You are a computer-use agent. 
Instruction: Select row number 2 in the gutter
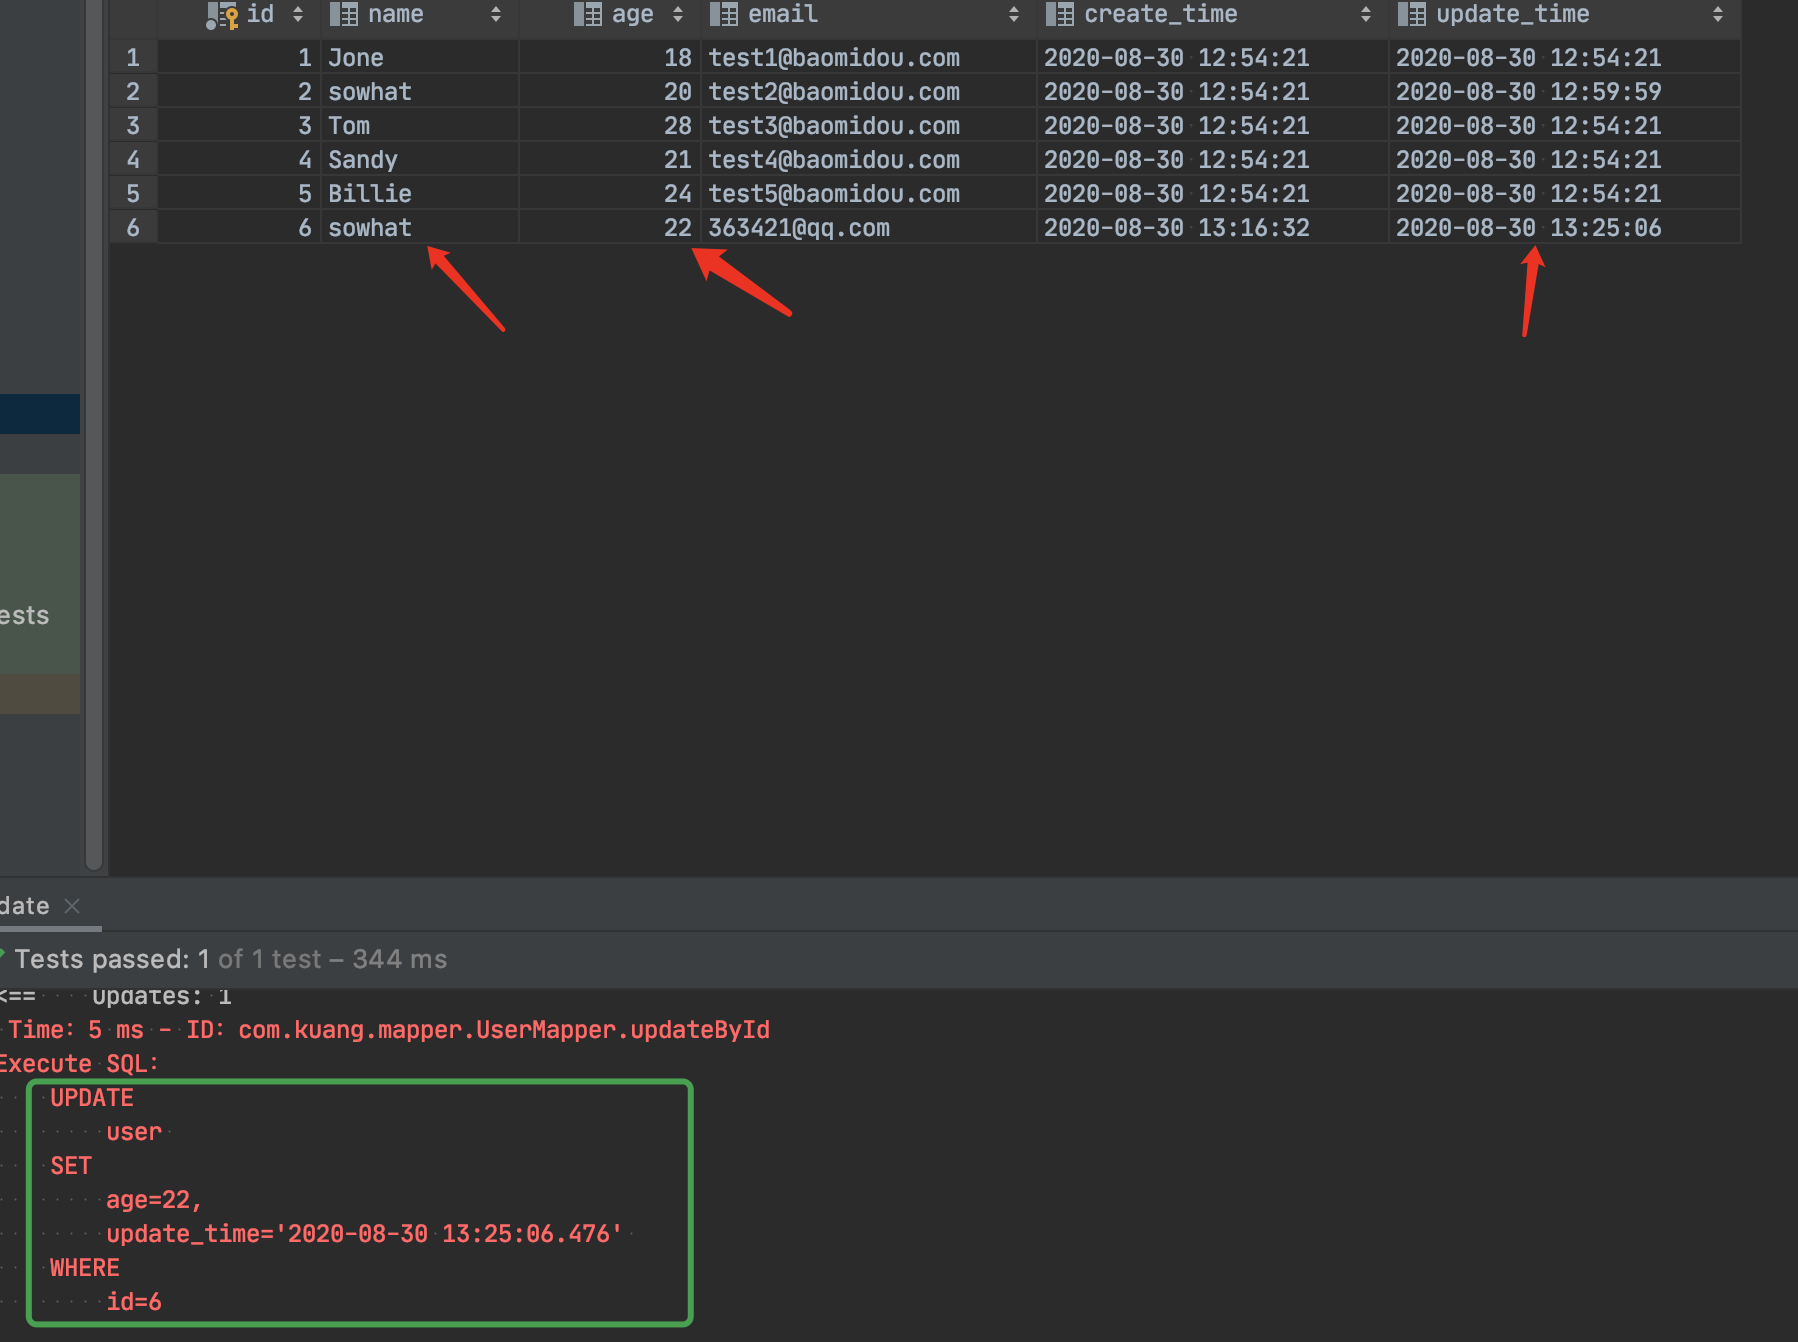pos(133,92)
